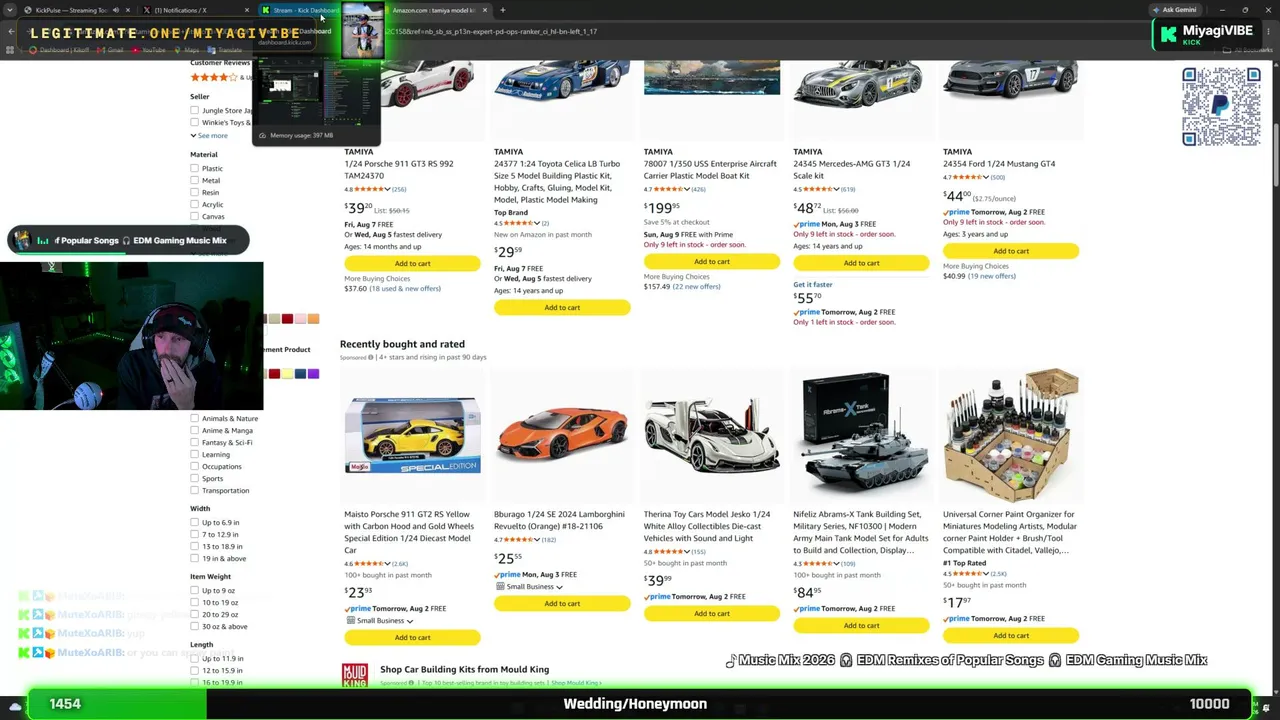Tick the Transportation theme checkbox
The height and width of the screenshot is (720, 1280).
point(194,490)
